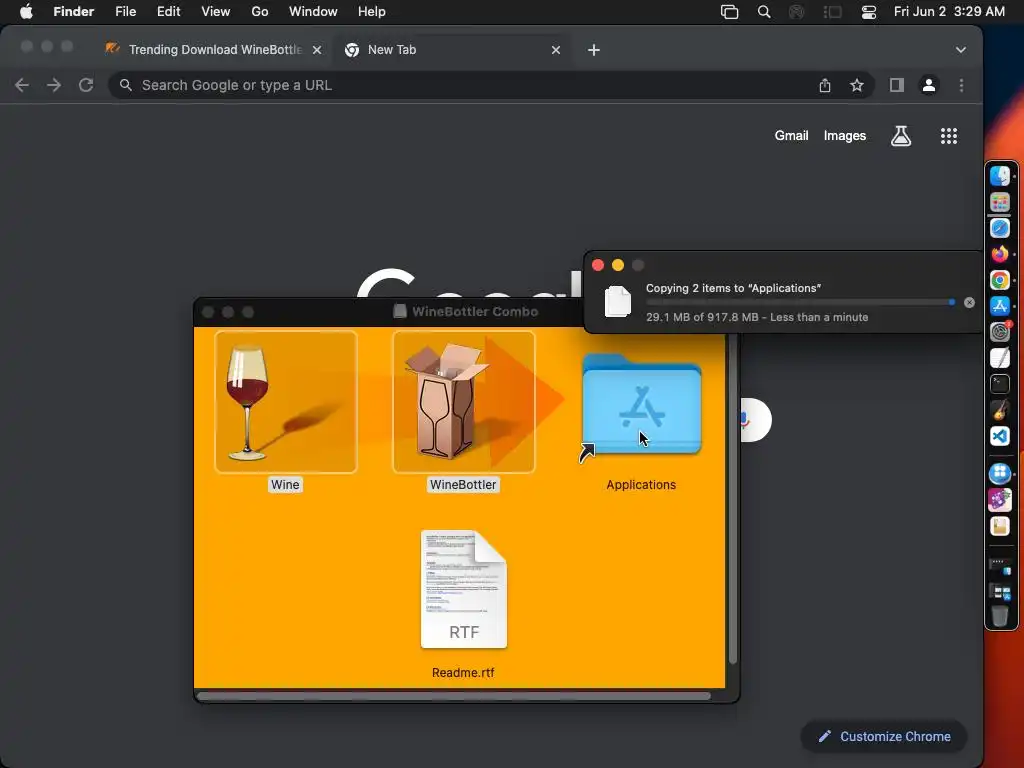Click the Readme.rtf file name
The image size is (1024, 768).
point(463,673)
